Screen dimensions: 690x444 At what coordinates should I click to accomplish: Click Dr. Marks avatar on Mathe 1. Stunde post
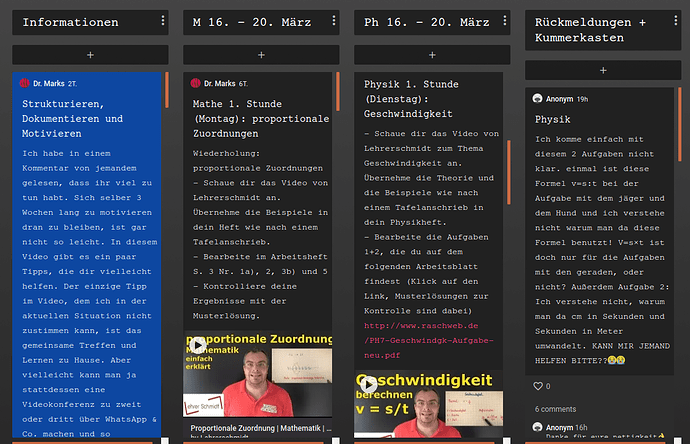point(196,83)
